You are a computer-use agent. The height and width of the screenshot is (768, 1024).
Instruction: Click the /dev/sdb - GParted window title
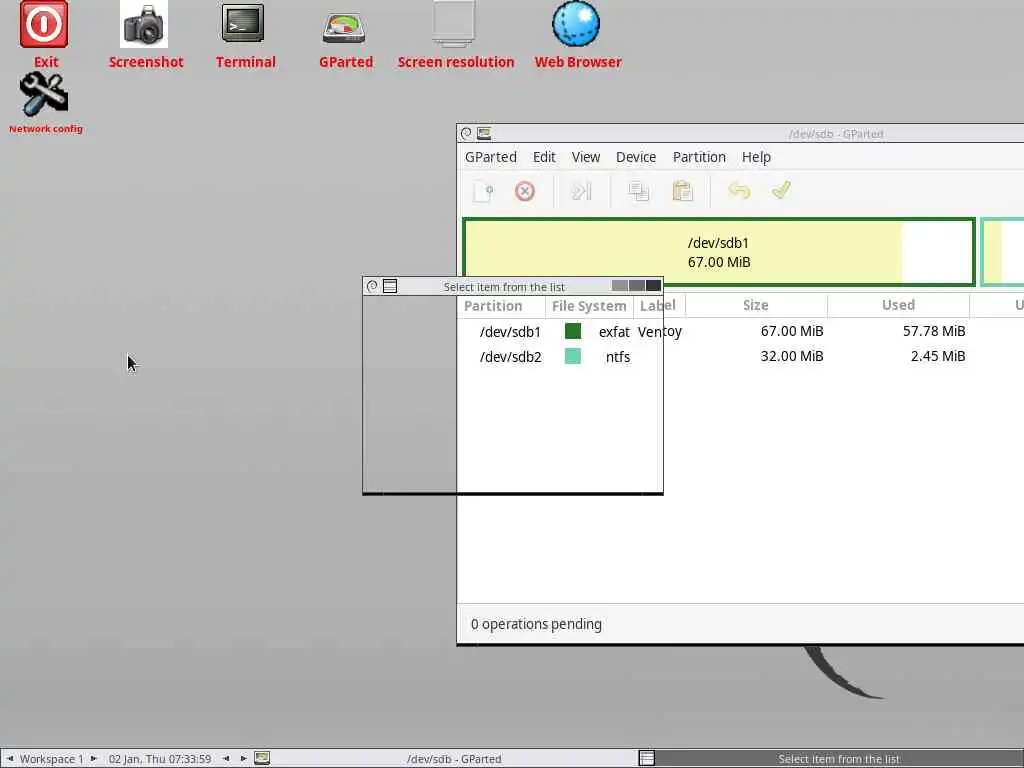tap(835, 134)
